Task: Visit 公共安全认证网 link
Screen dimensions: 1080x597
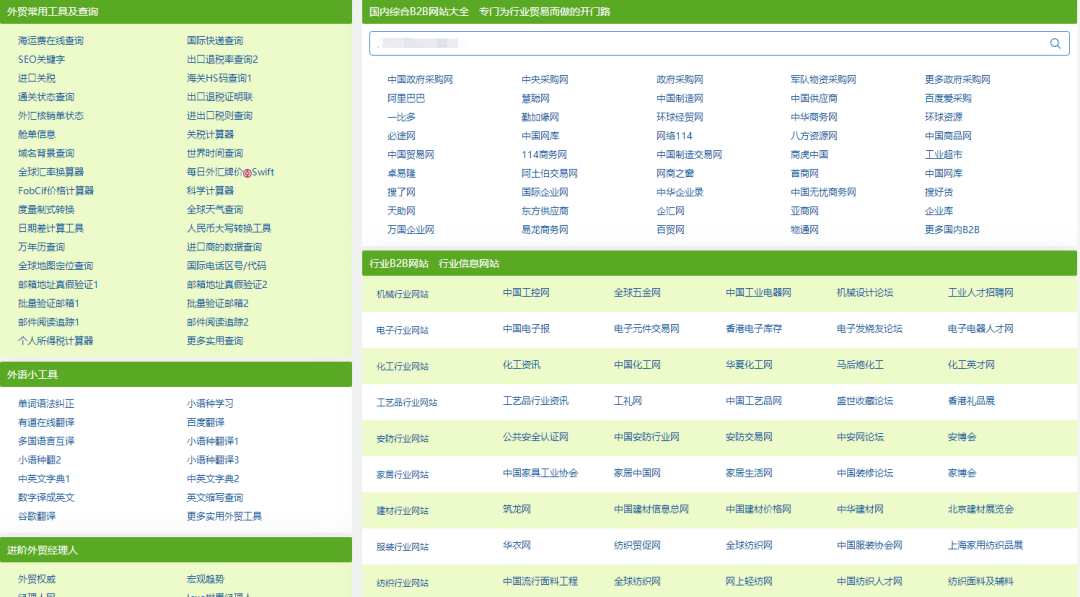Action: [535, 437]
